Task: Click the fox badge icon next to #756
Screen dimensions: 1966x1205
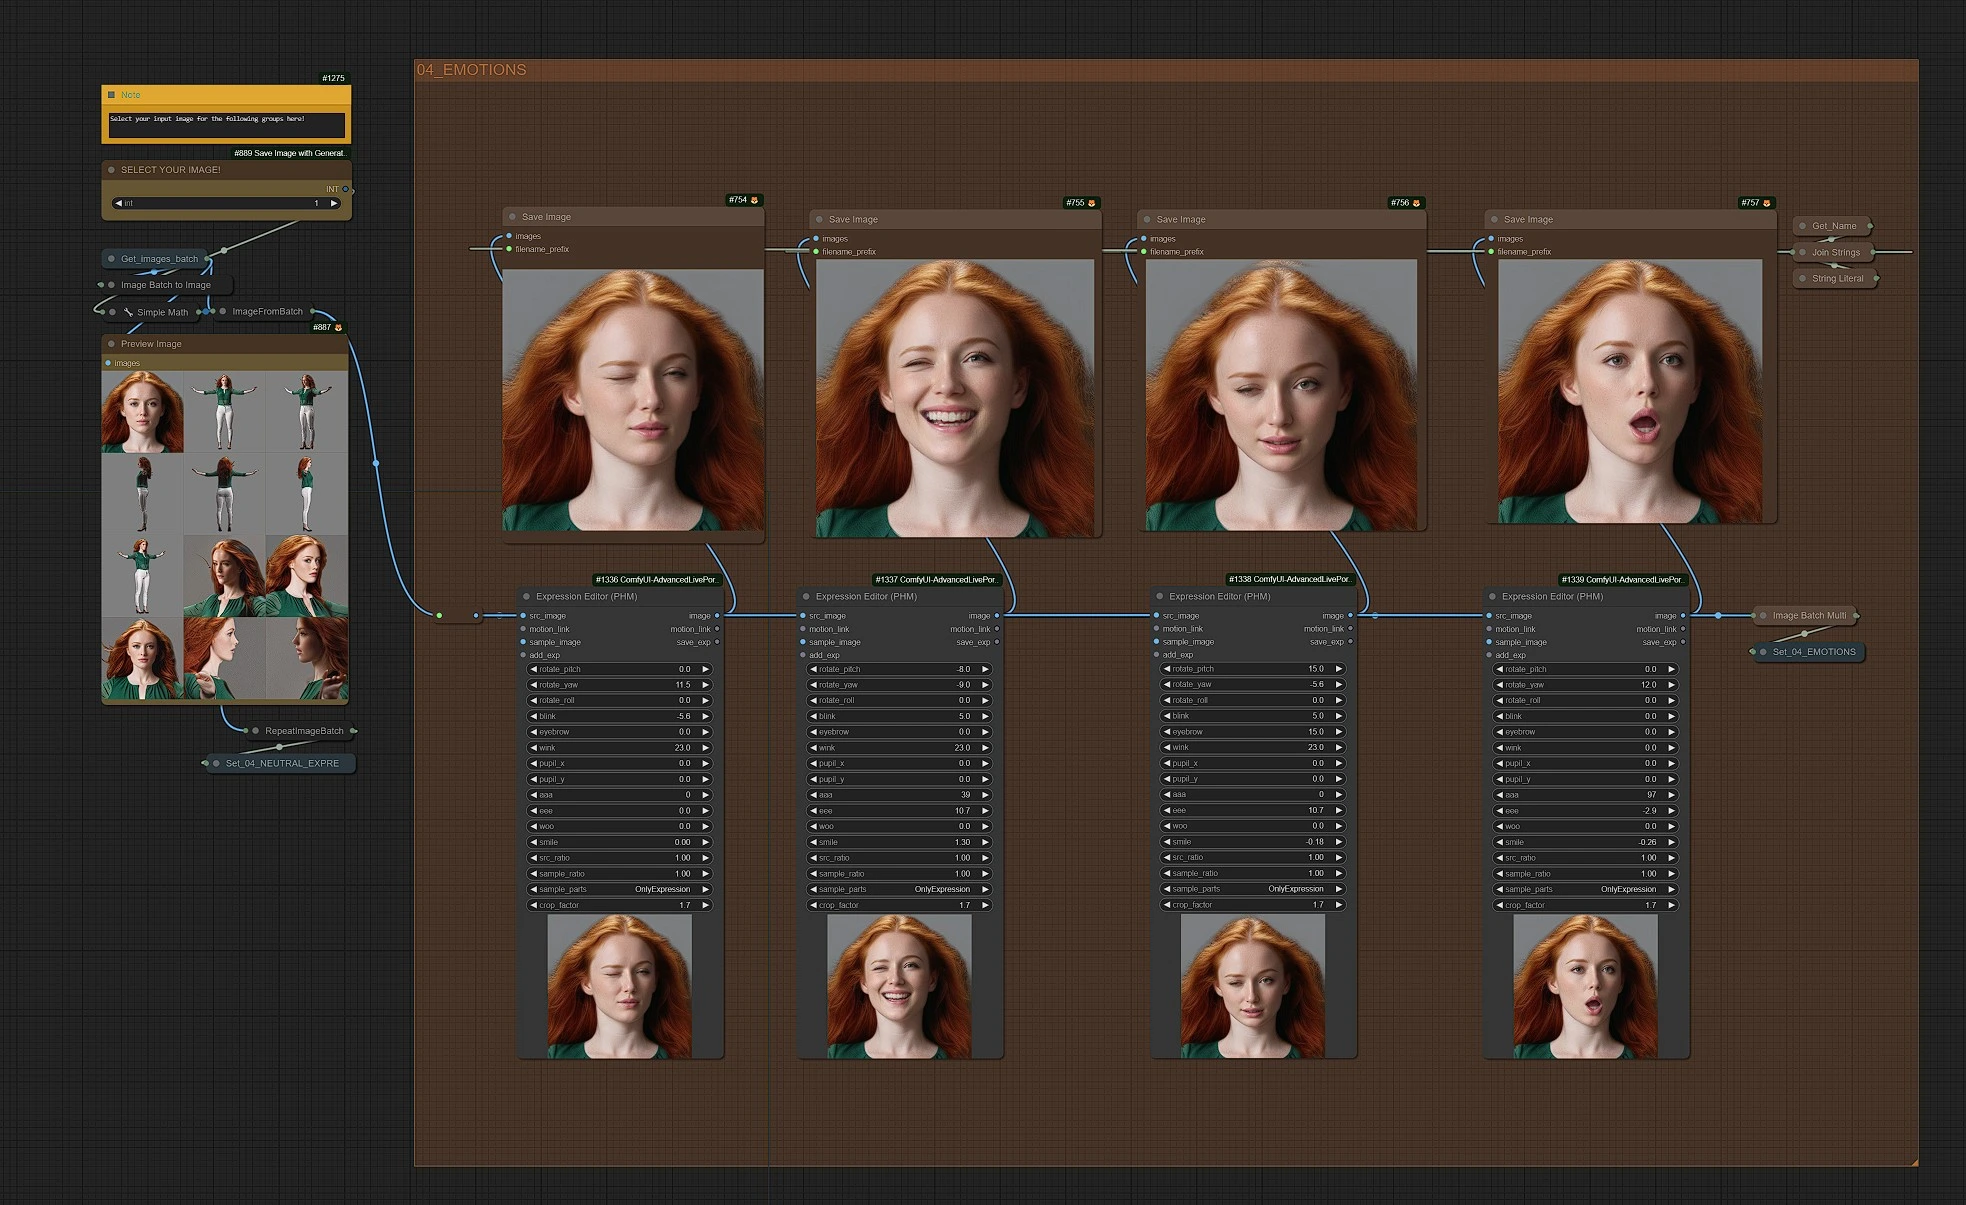Action: (x=1416, y=203)
